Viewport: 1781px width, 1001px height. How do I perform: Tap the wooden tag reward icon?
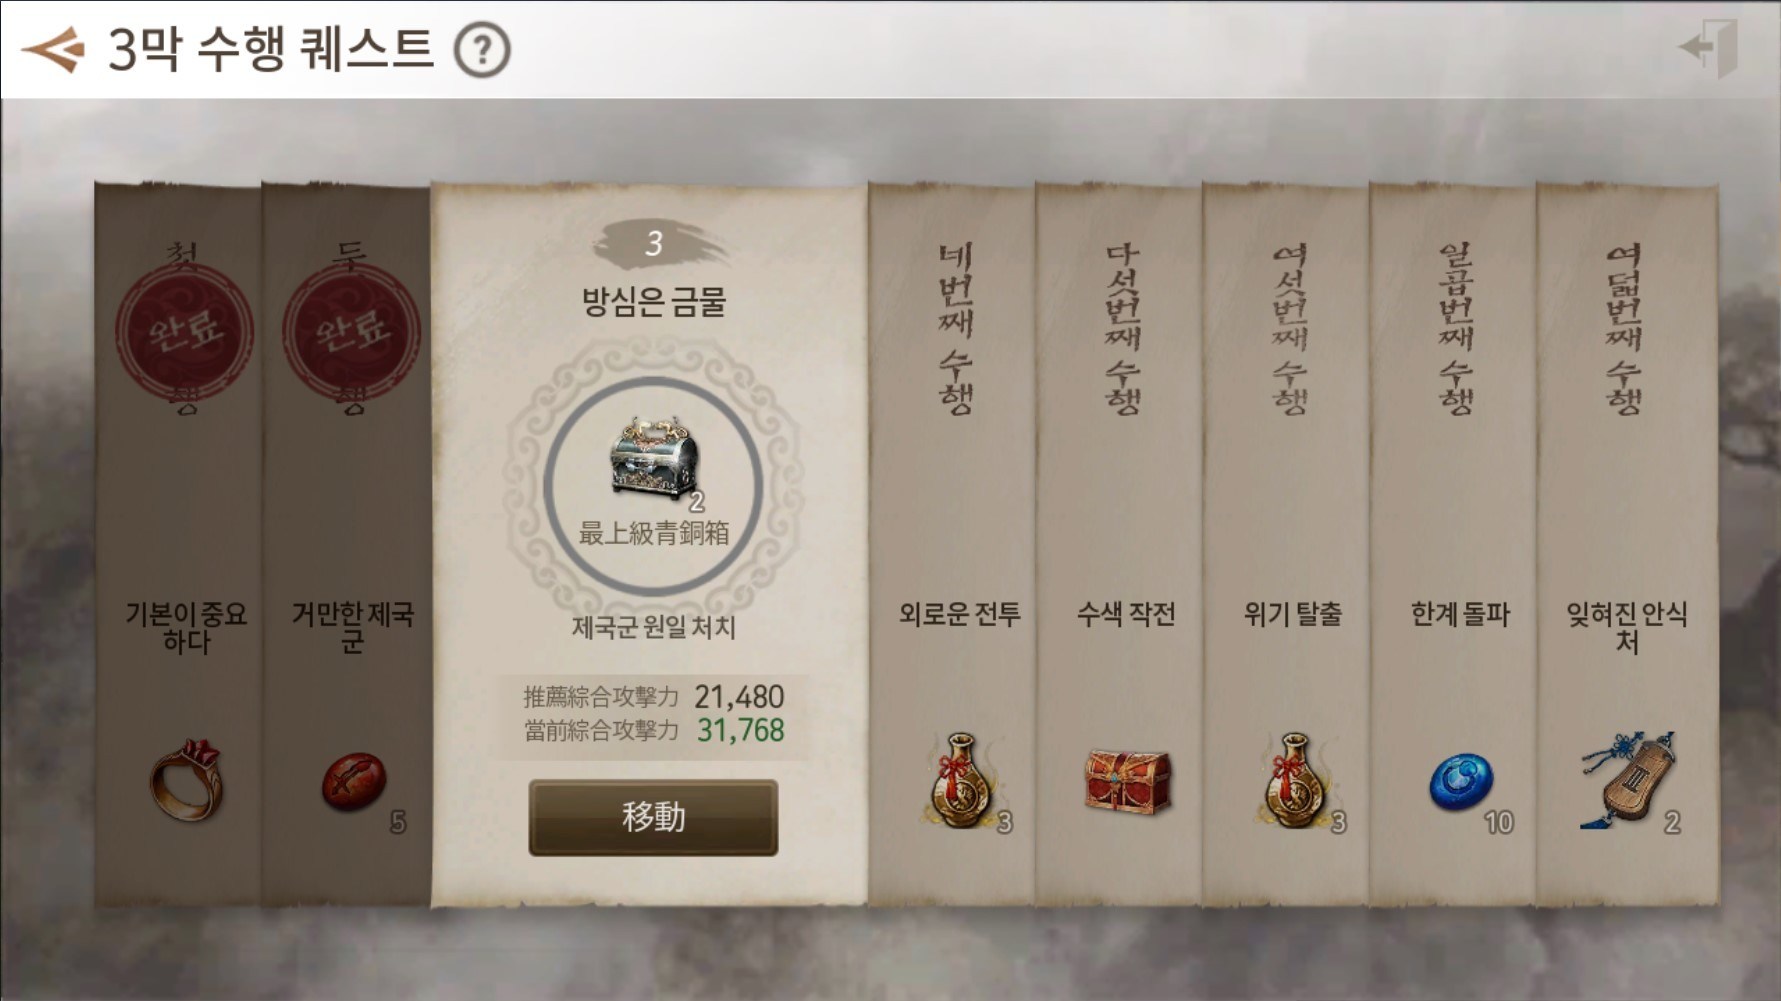[x=1627, y=780]
